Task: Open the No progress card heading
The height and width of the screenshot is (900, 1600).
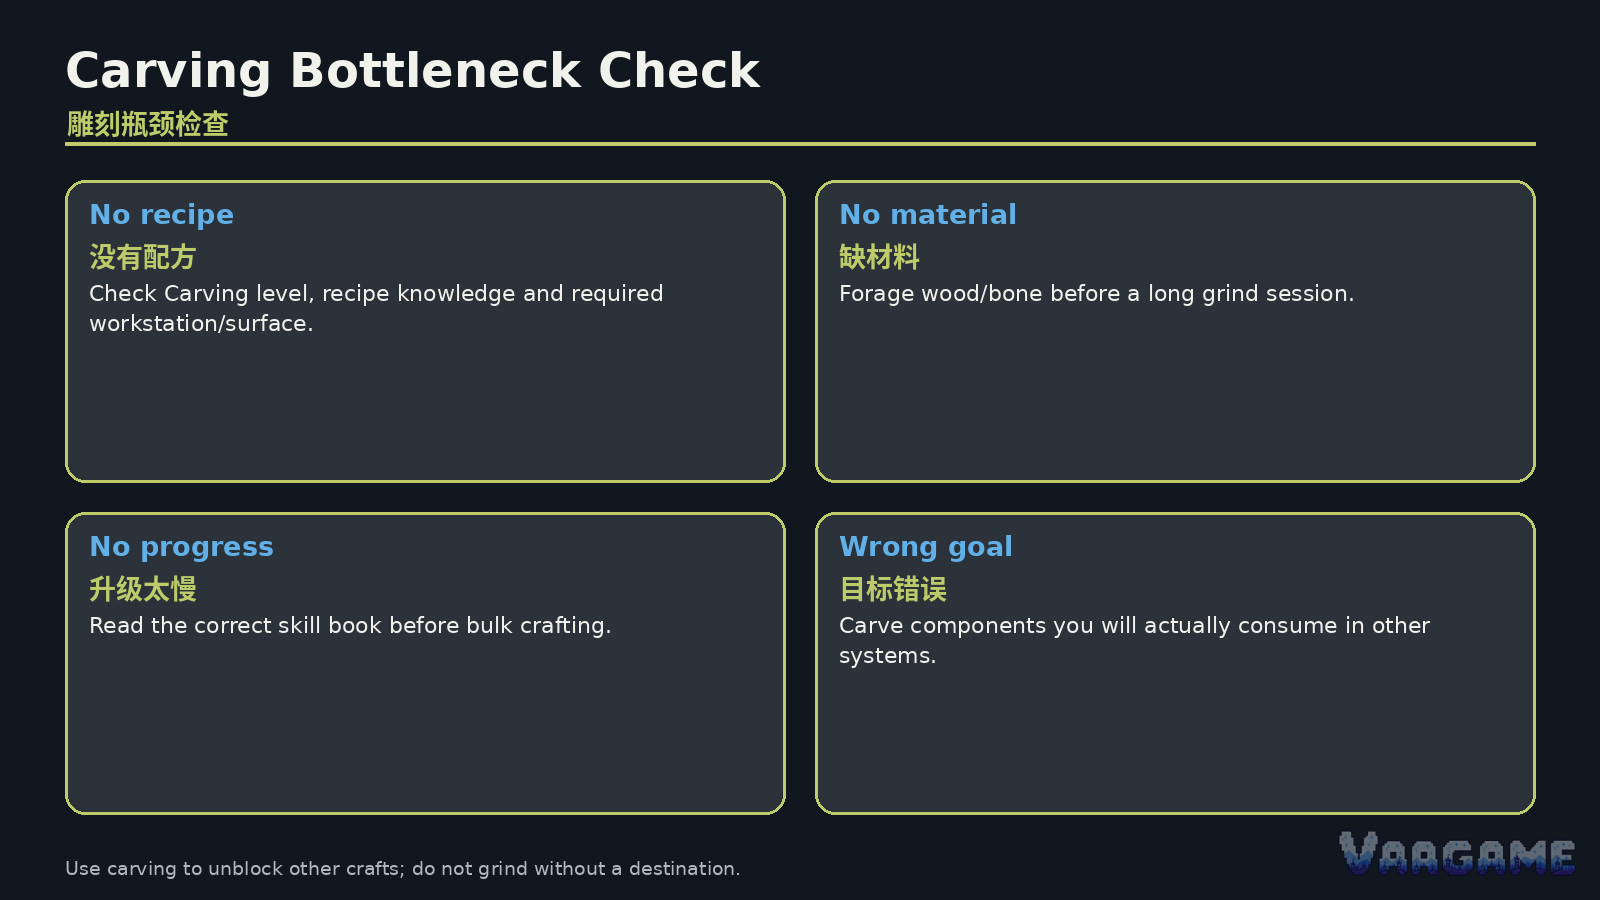Action: [181, 547]
